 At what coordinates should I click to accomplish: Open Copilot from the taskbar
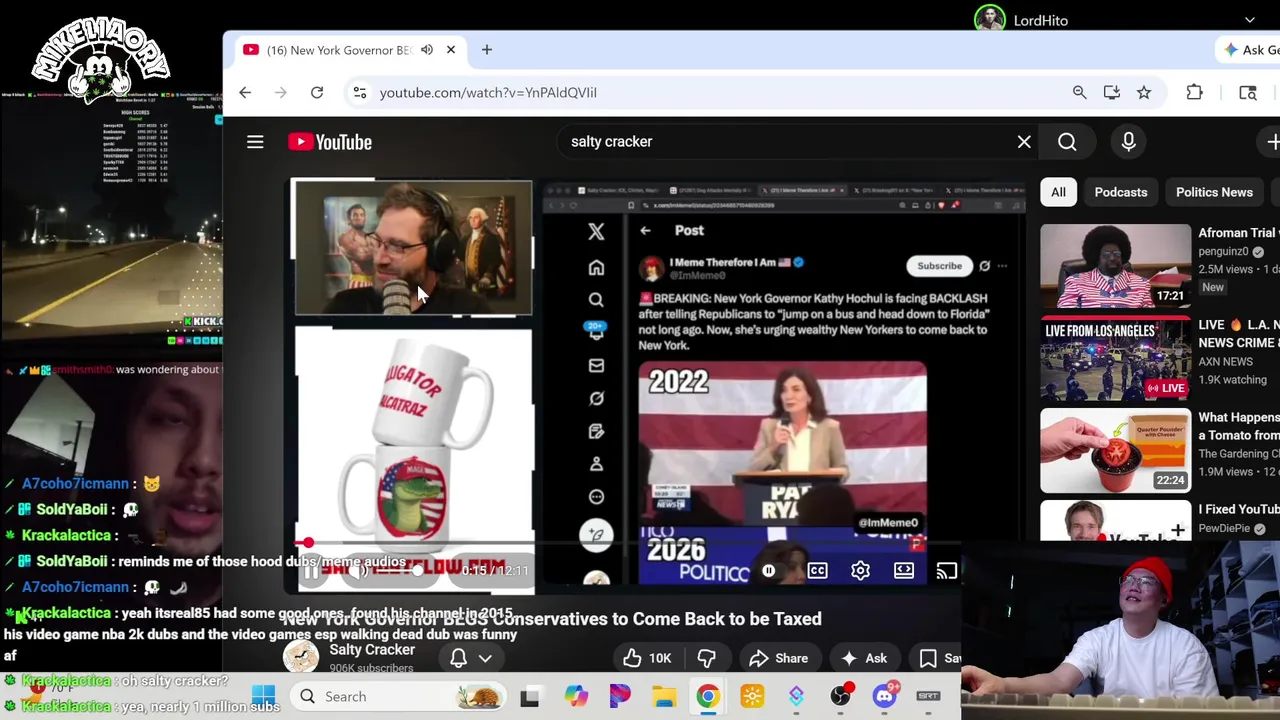(x=576, y=696)
